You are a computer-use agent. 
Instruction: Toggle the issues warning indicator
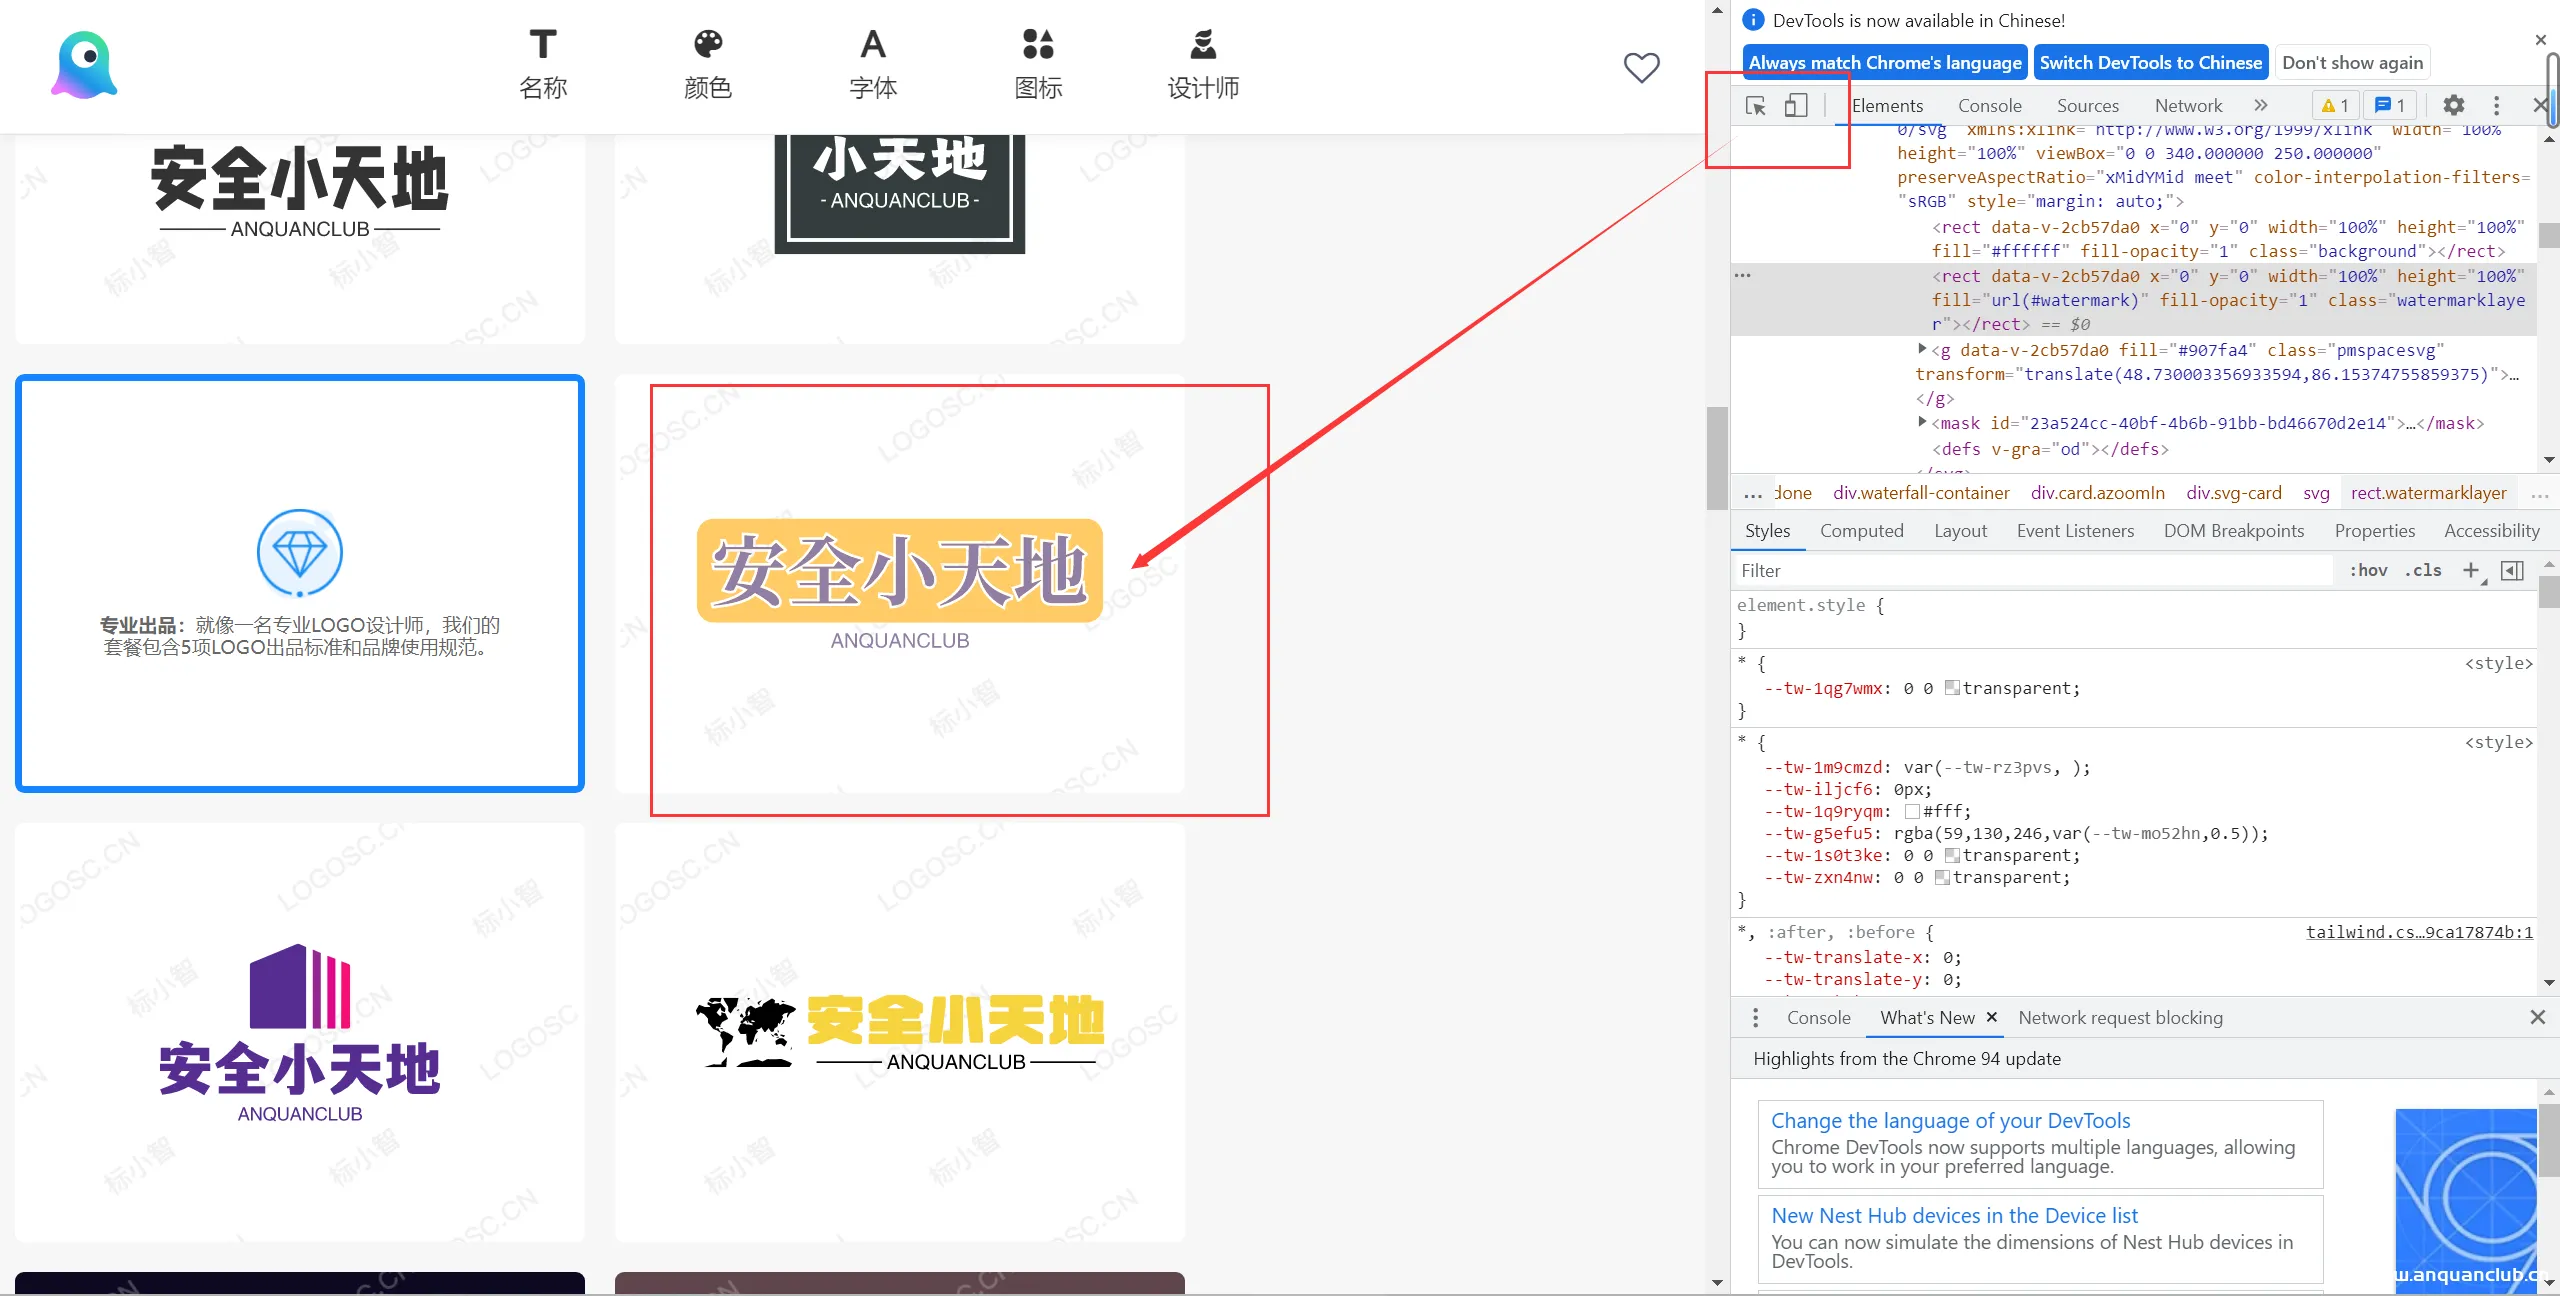(x=2334, y=105)
